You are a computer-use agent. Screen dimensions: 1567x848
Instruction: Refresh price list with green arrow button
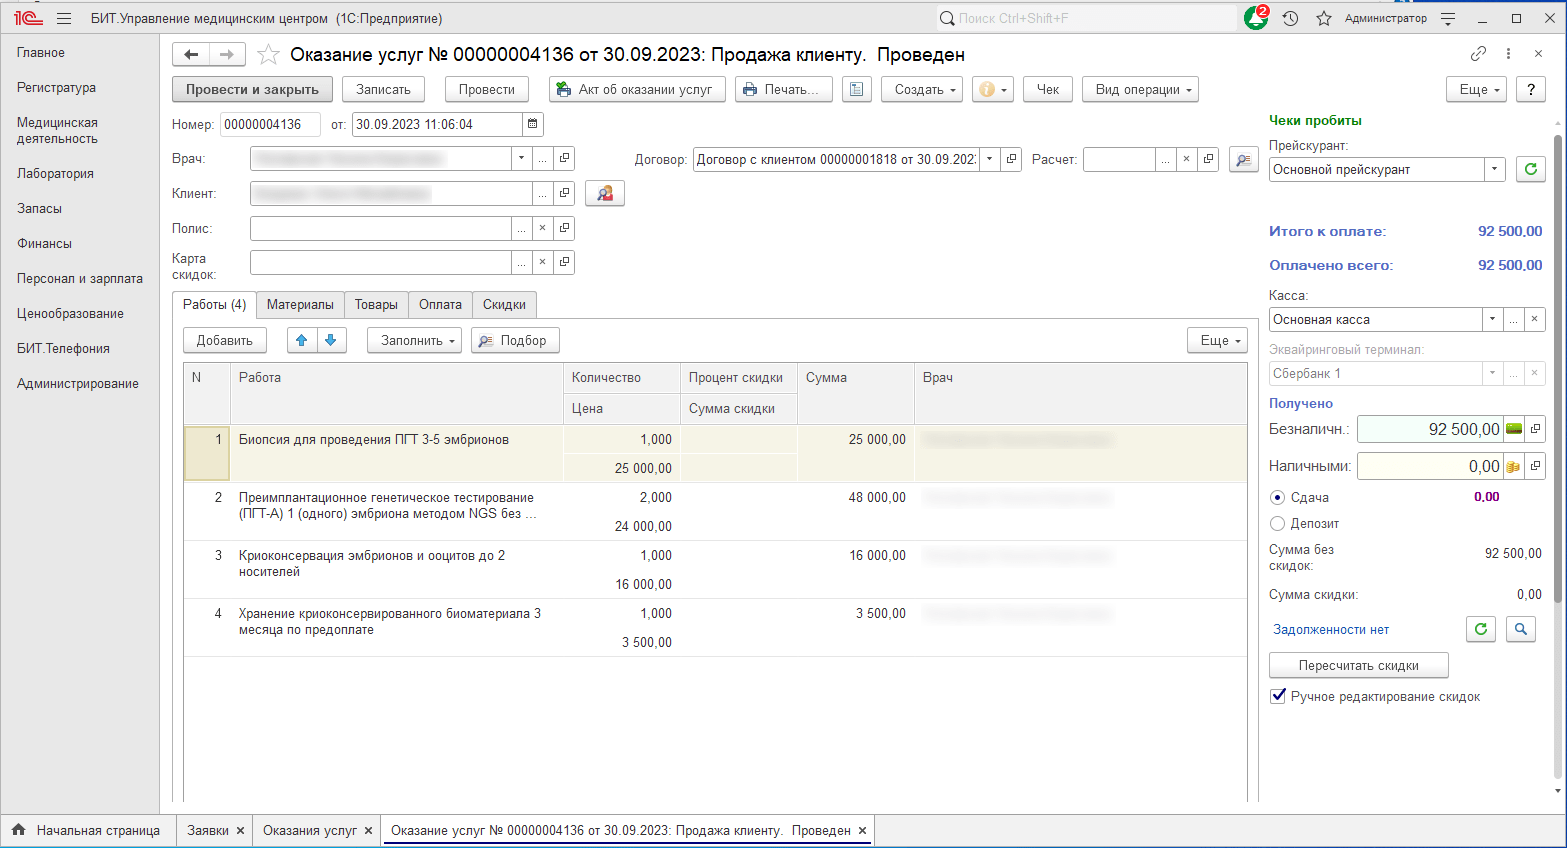coord(1530,169)
